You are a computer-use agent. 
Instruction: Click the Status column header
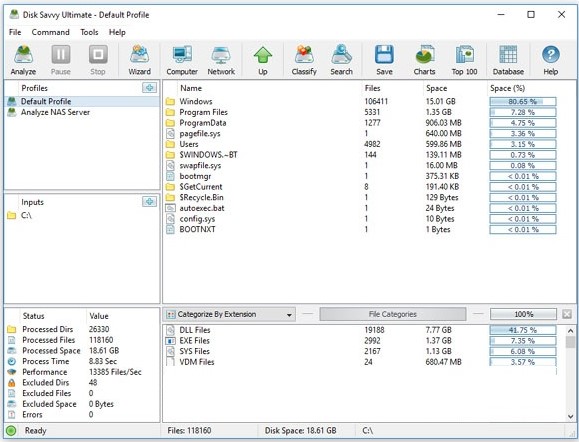pyautogui.click(x=33, y=316)
